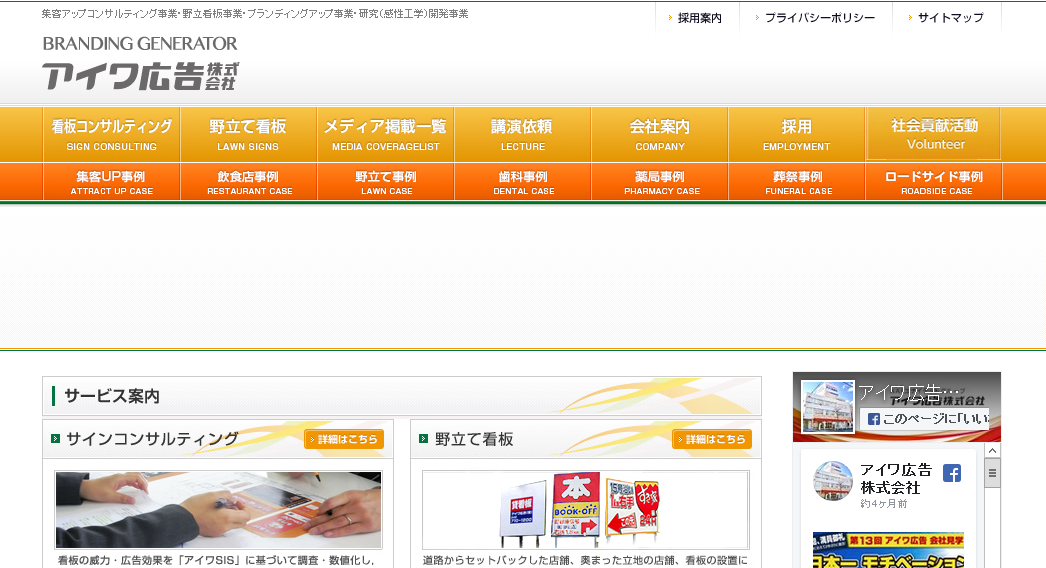
Task: Click 詳細はこちら for サインコンサルティング
Action: (344, 439)
